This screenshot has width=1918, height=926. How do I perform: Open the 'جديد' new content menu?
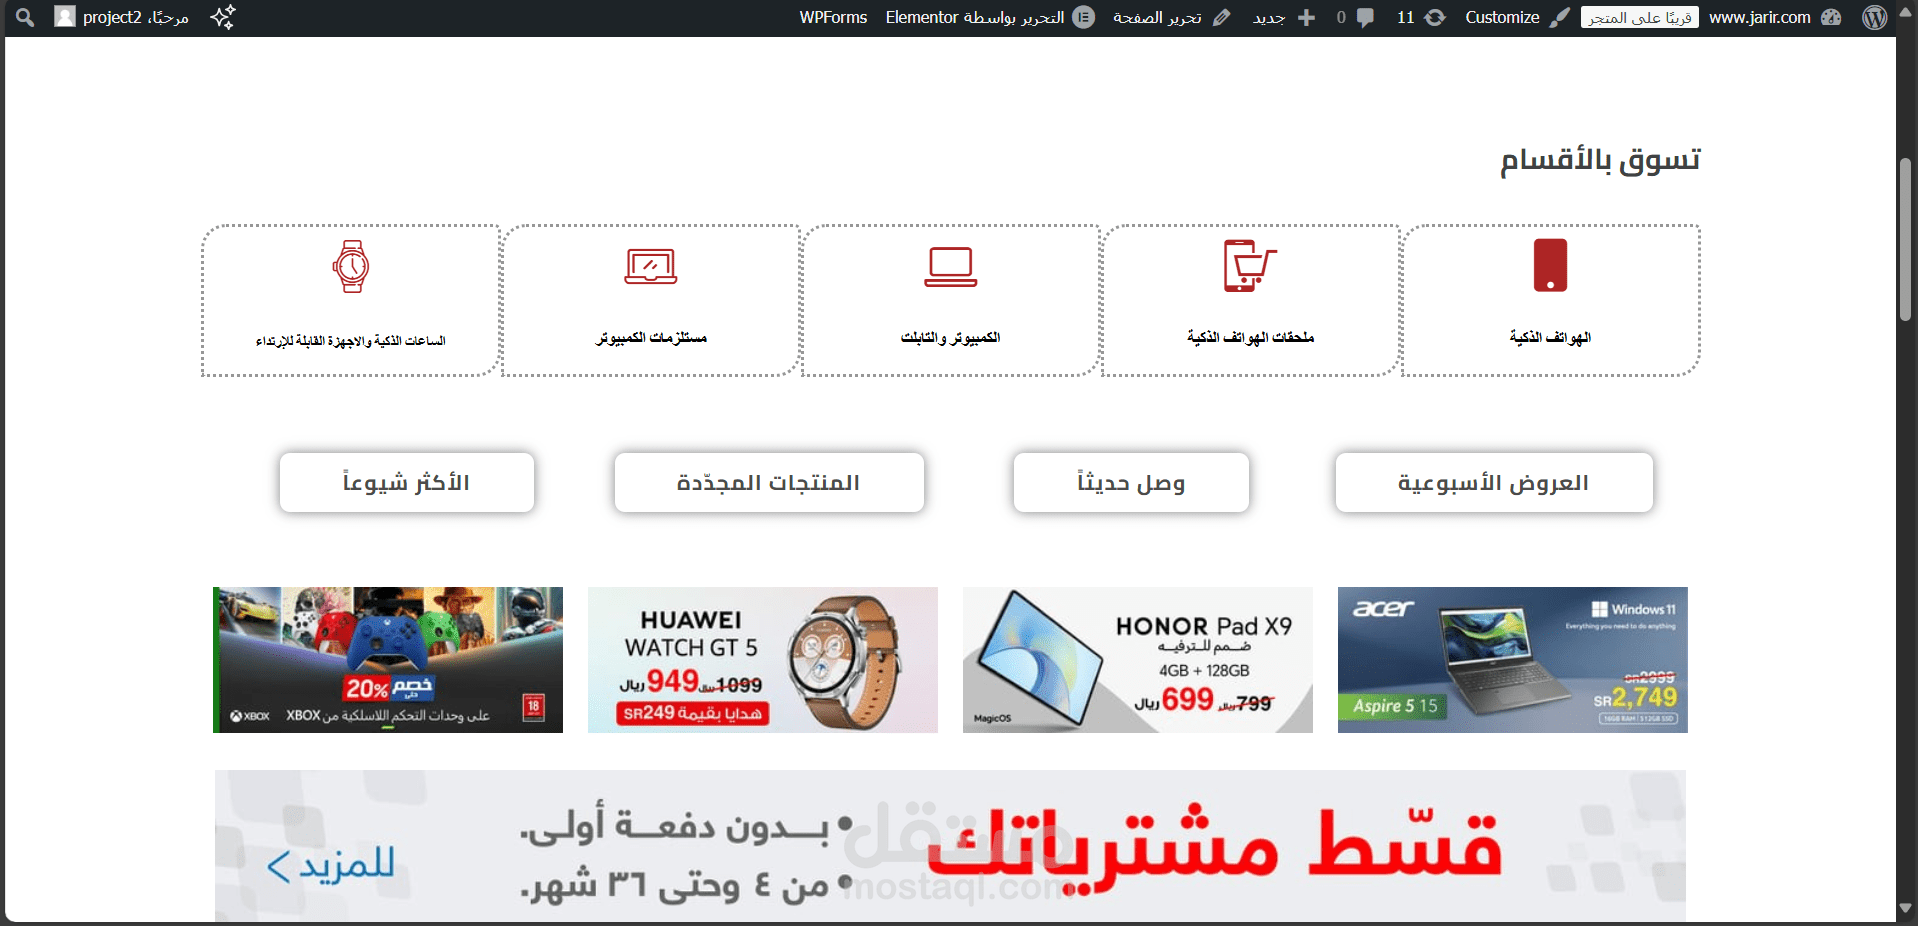[x=1269, y=17]
